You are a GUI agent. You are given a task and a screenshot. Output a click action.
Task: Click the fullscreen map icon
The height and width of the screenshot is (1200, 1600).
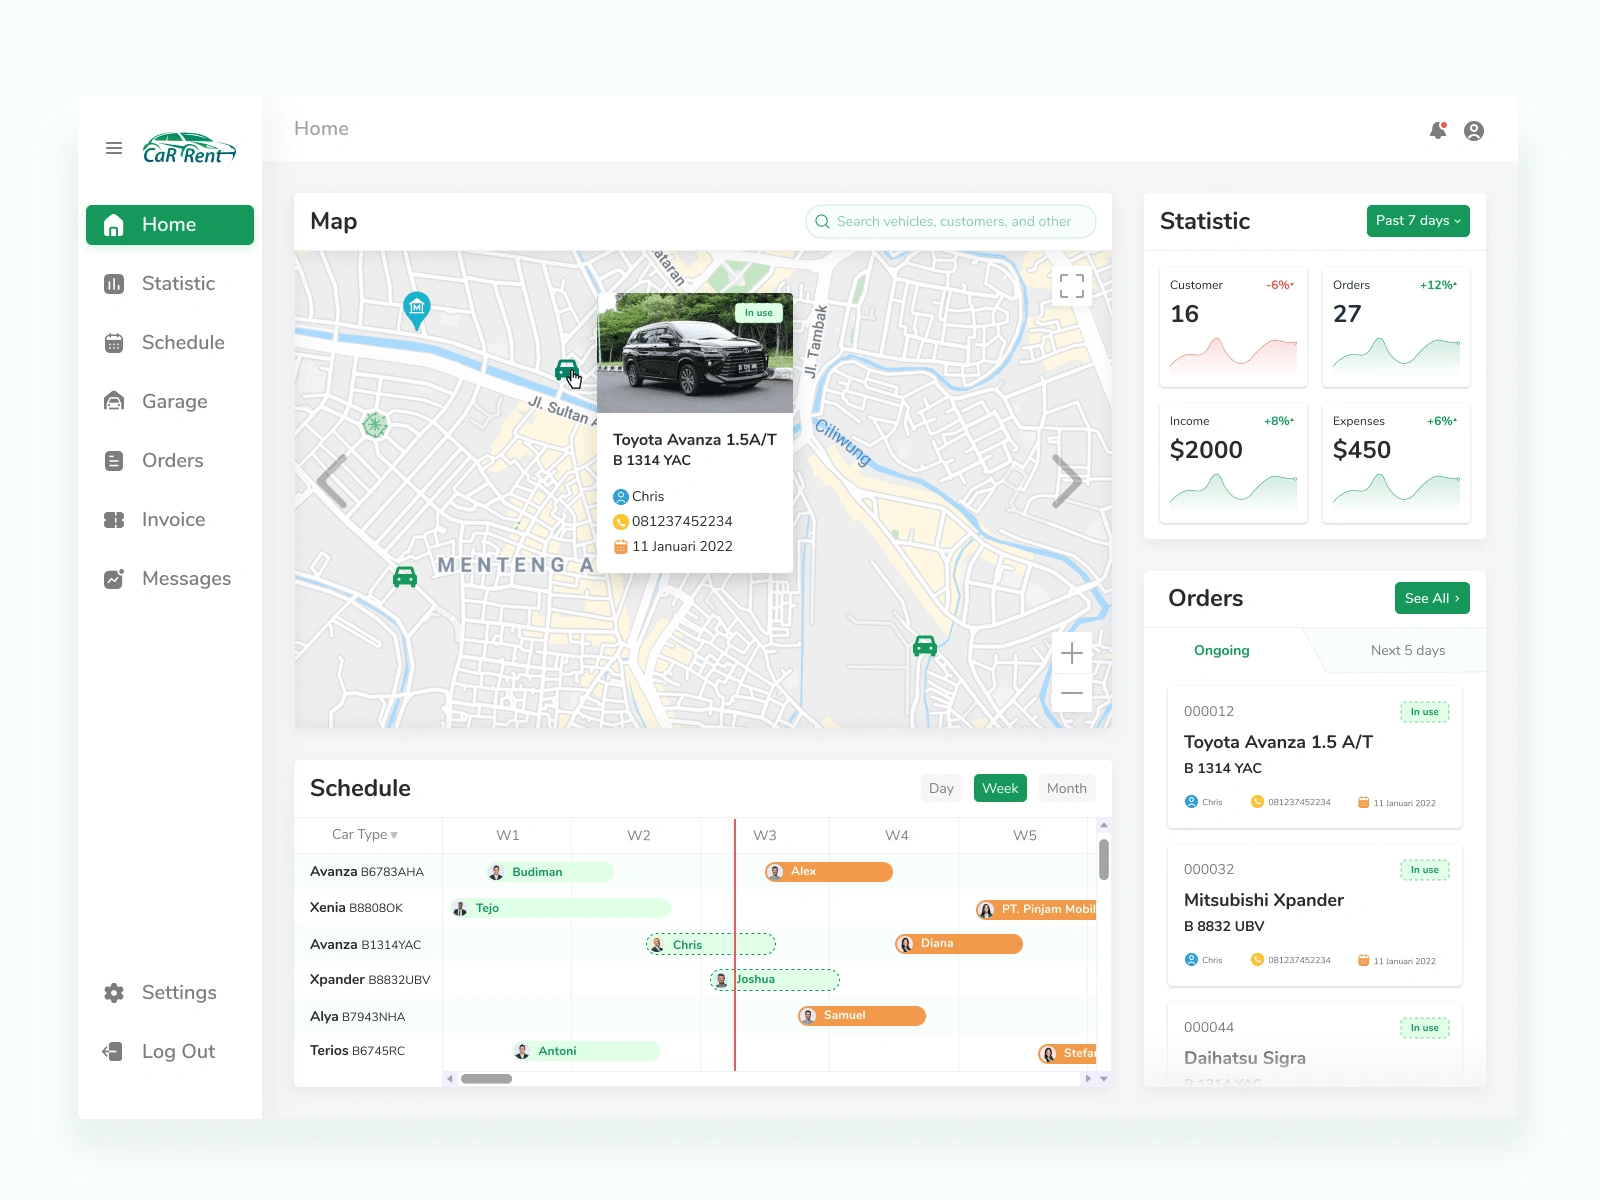click(x=1072, y=286)
